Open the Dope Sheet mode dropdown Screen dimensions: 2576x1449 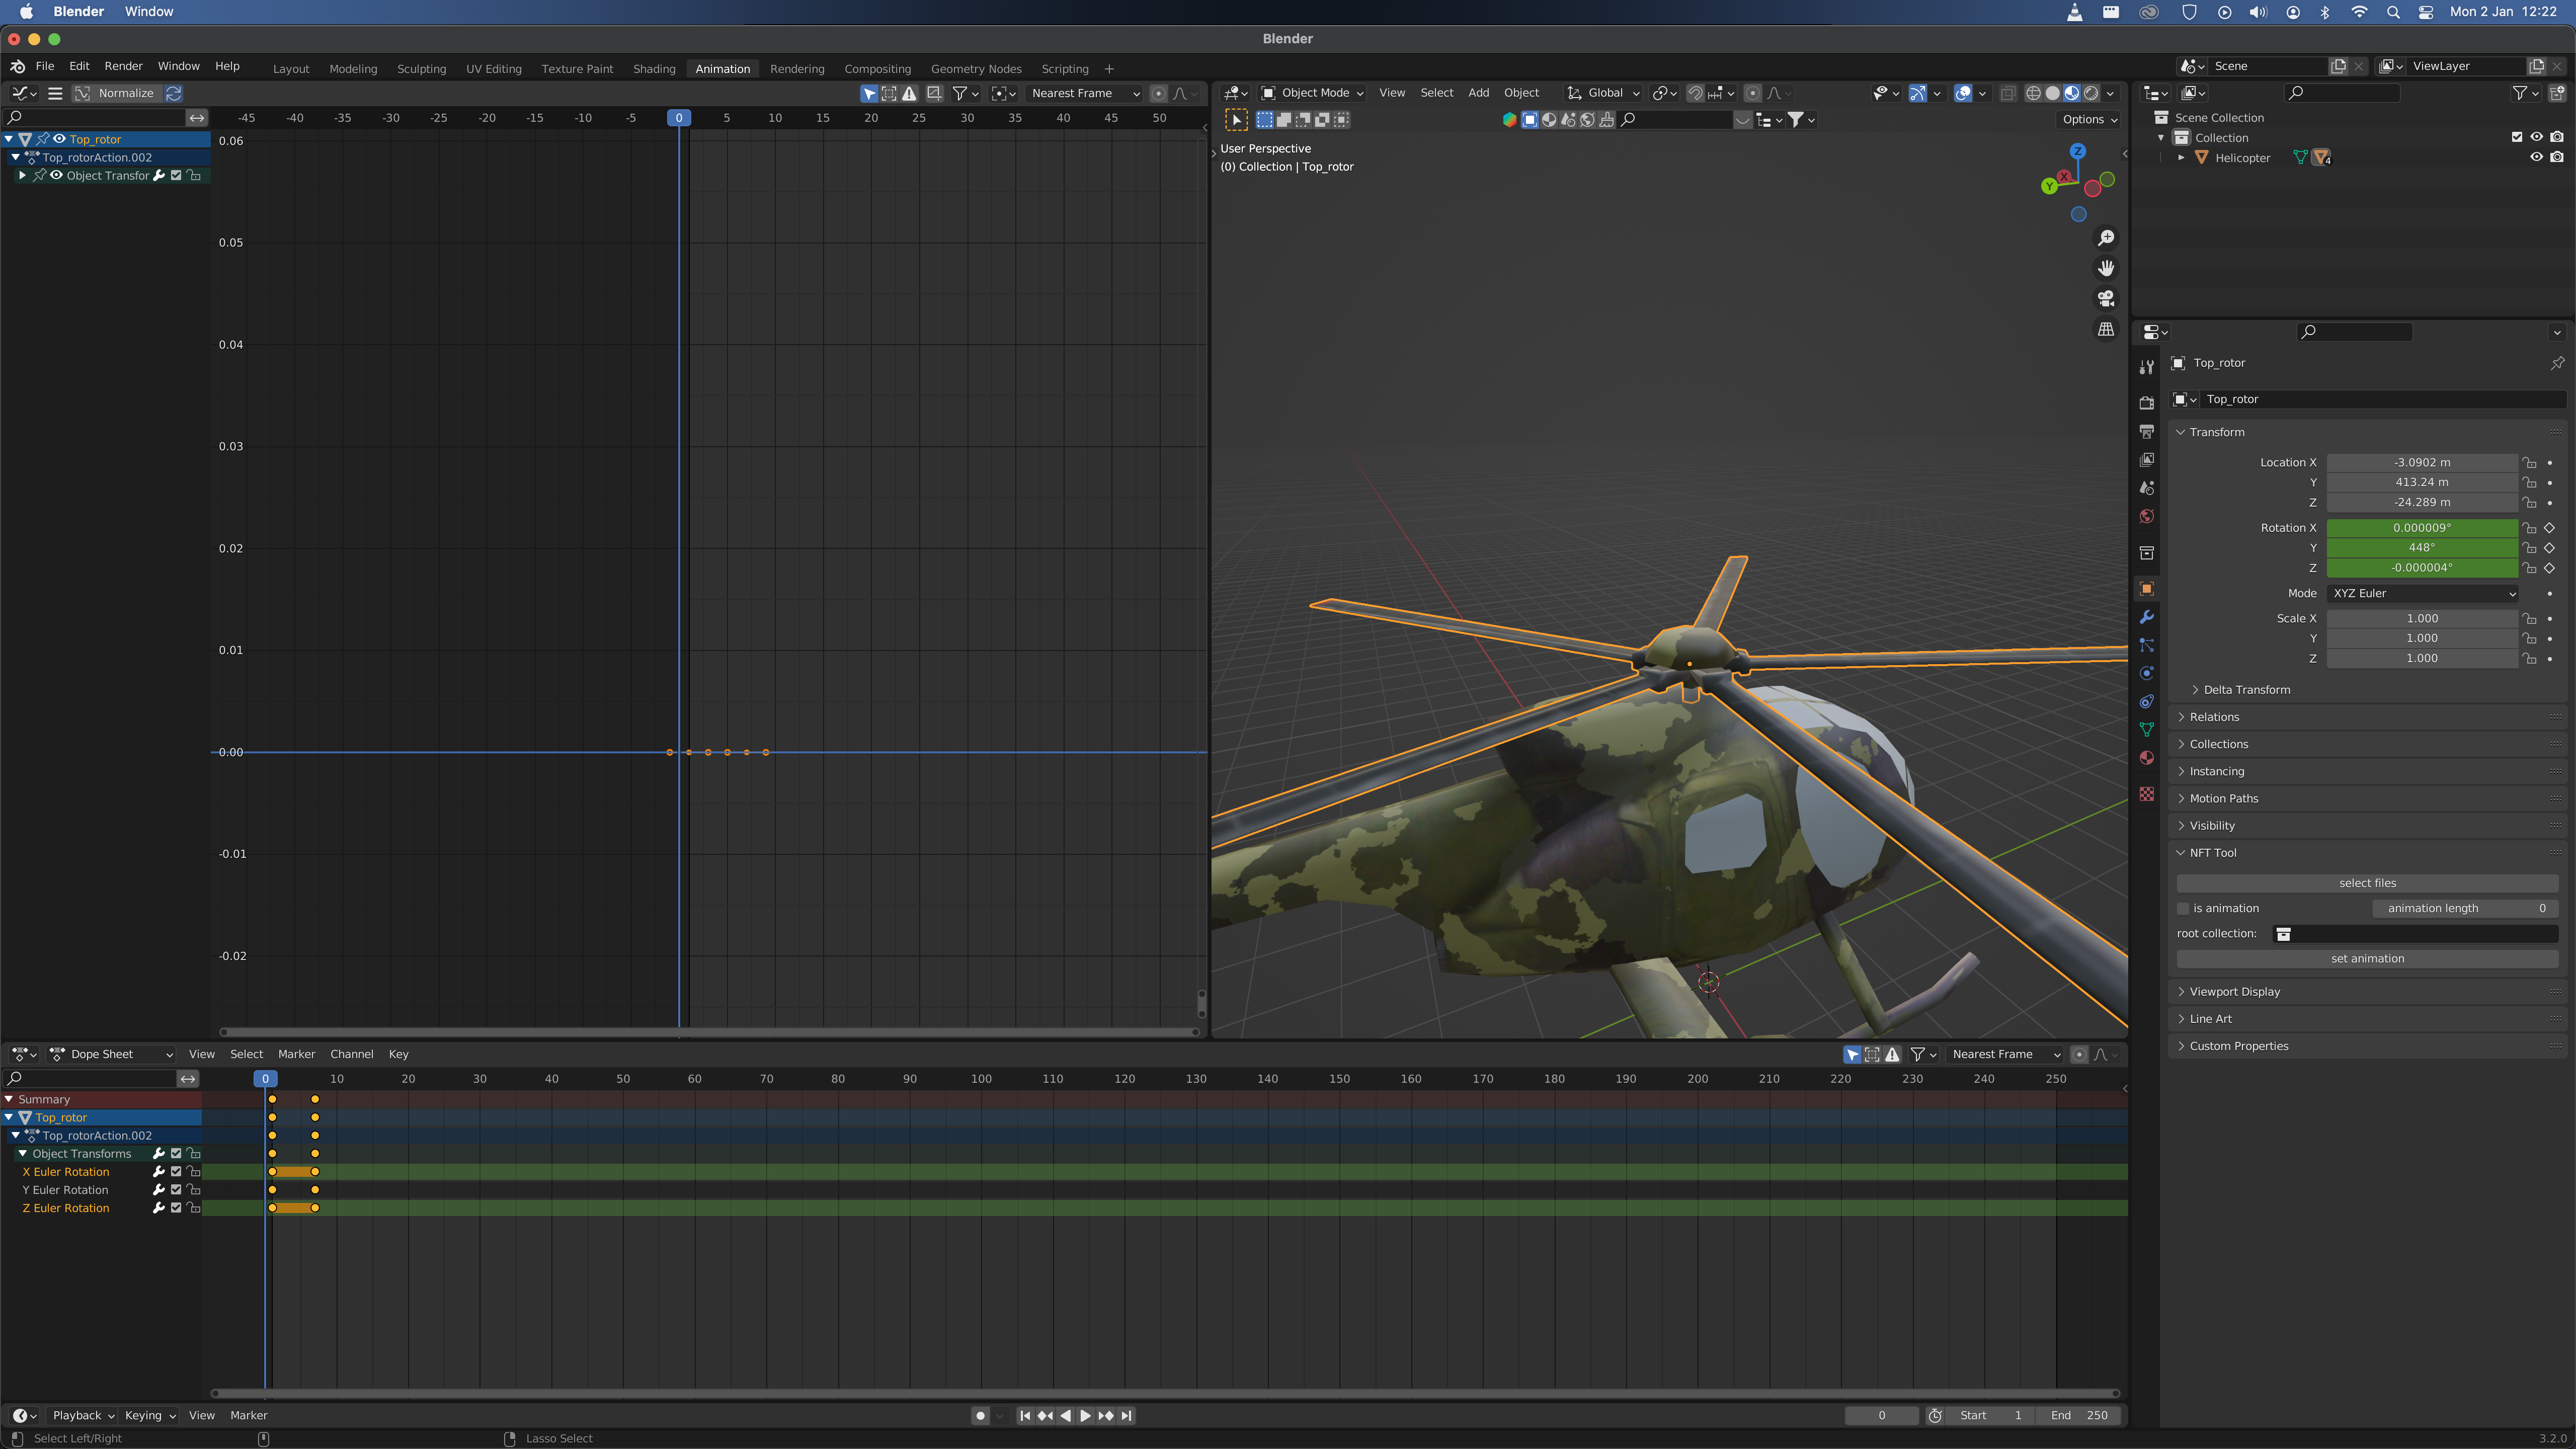click(x=111, y=1054)
